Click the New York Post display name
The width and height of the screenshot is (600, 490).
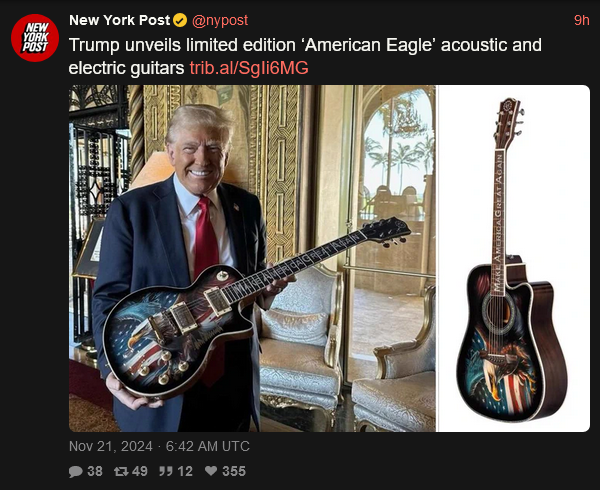(x=119, y=20)
